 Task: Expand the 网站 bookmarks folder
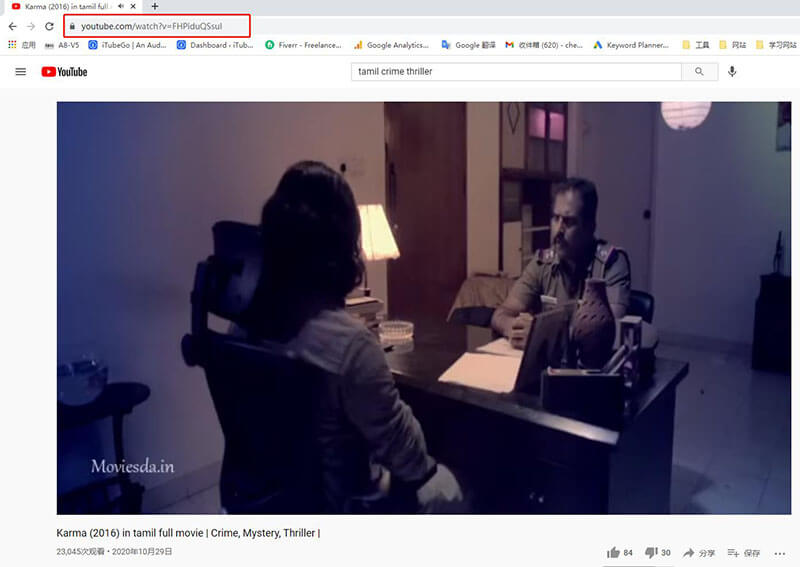pyautogui.click(x=732, y=45)
